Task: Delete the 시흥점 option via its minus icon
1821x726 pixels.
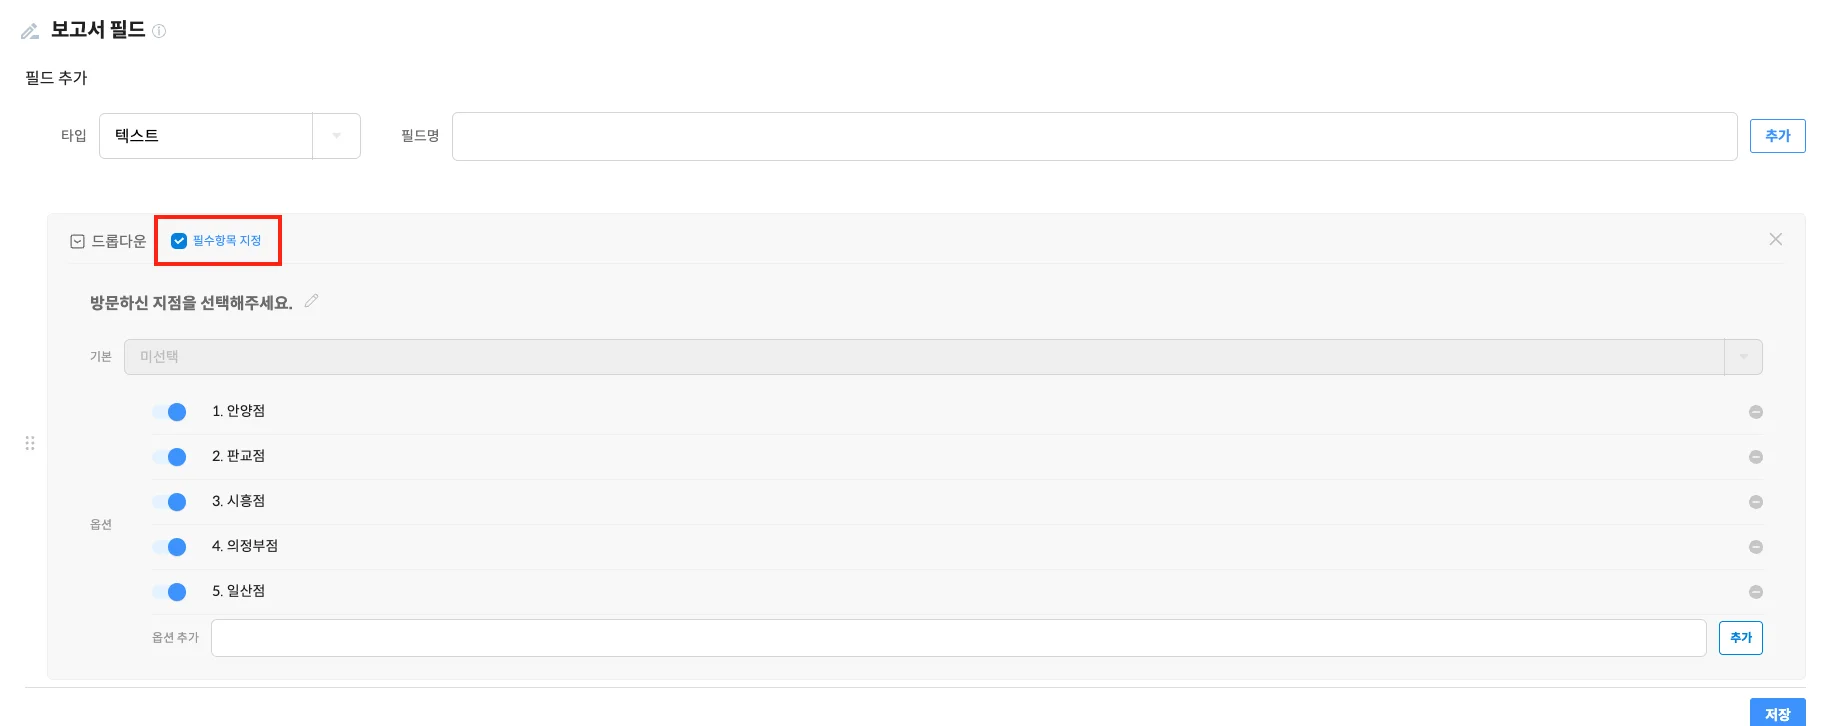Action: (1755, 502)
